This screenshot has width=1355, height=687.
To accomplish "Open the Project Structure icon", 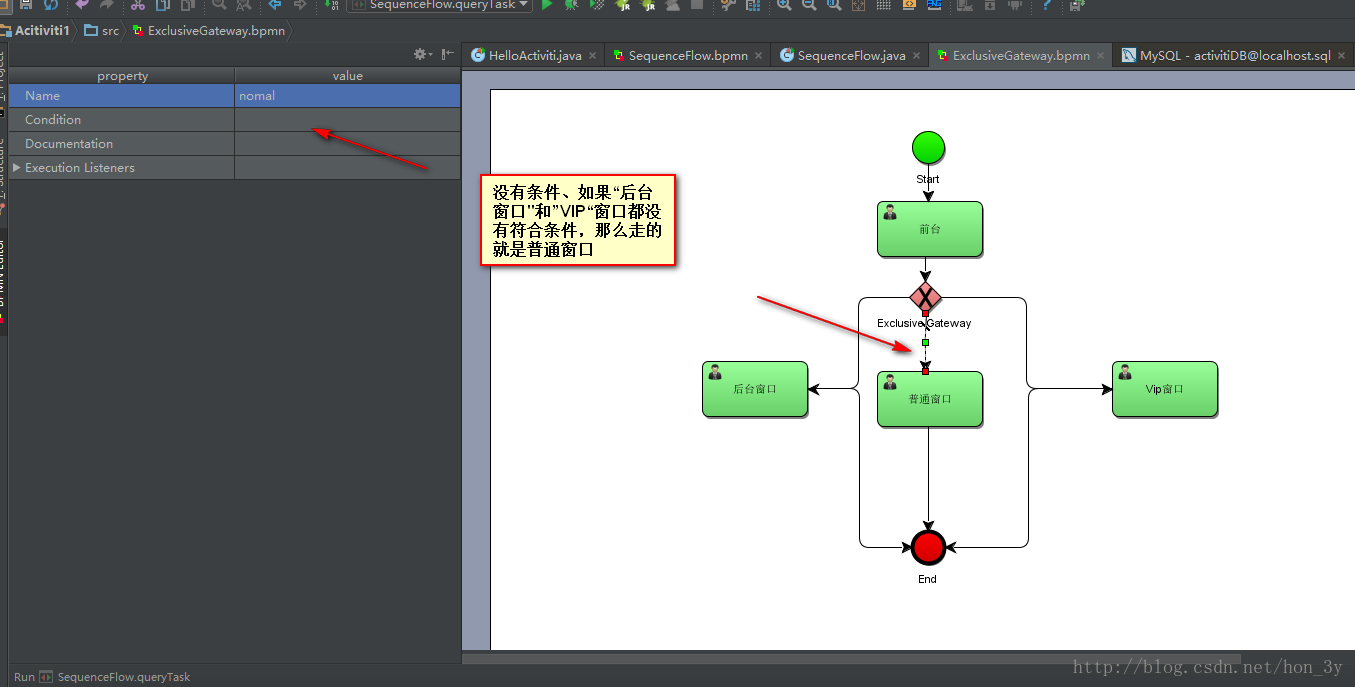I will [x=753, y=4].
